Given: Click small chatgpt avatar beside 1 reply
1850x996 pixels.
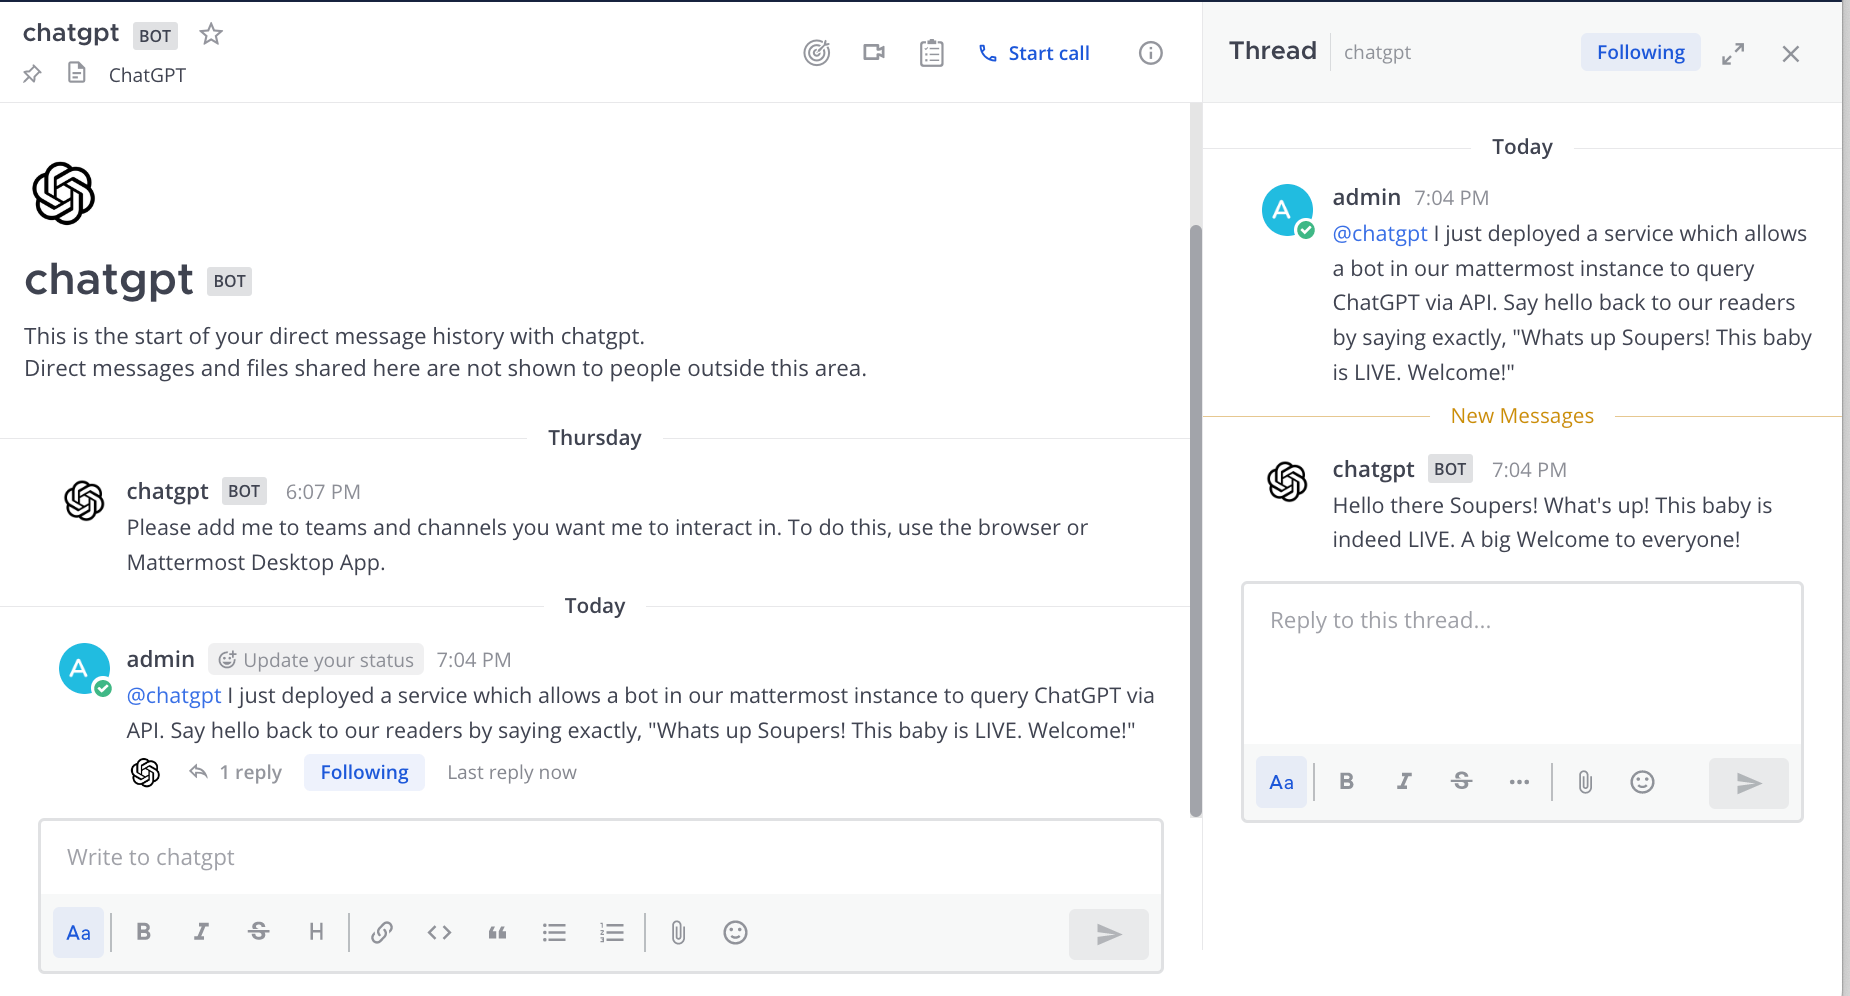Looking at the screenshot, I should pyautogui.click(x=145, y=772).
